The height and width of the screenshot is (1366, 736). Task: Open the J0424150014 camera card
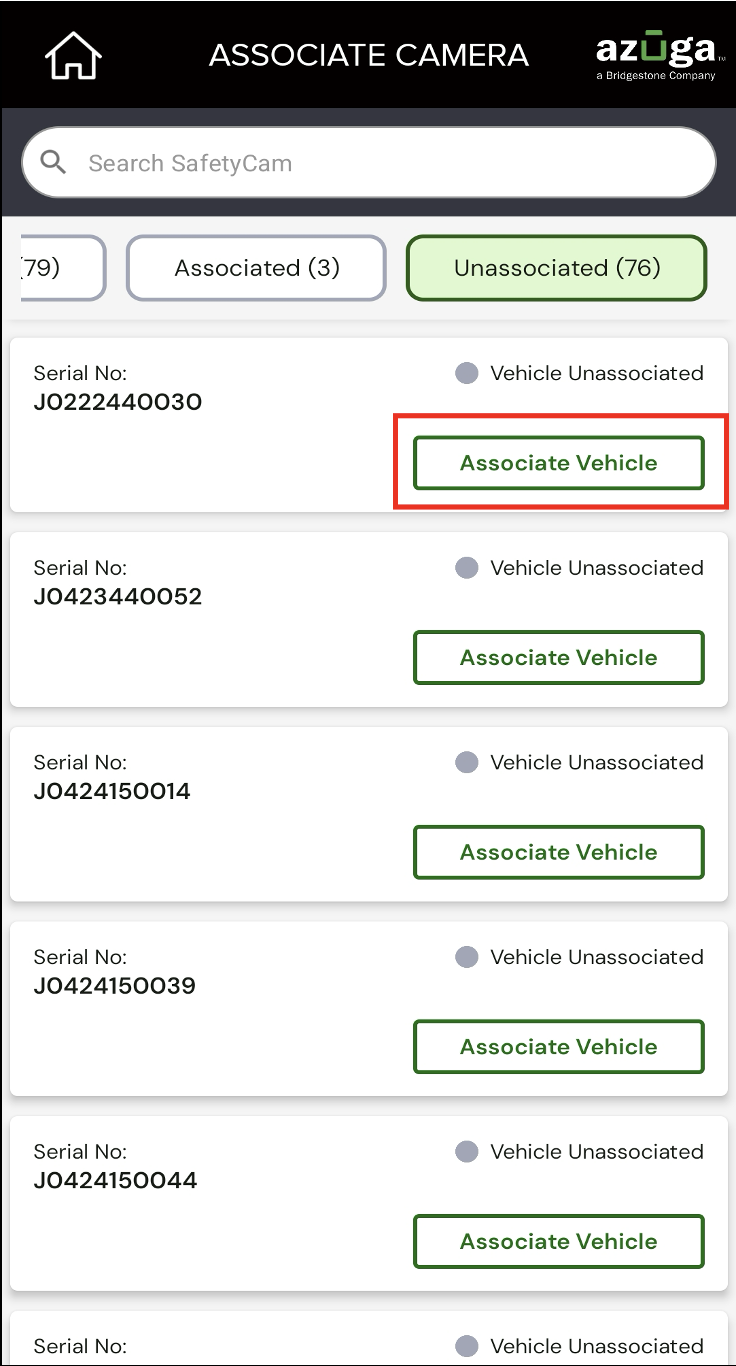[369, 814]
